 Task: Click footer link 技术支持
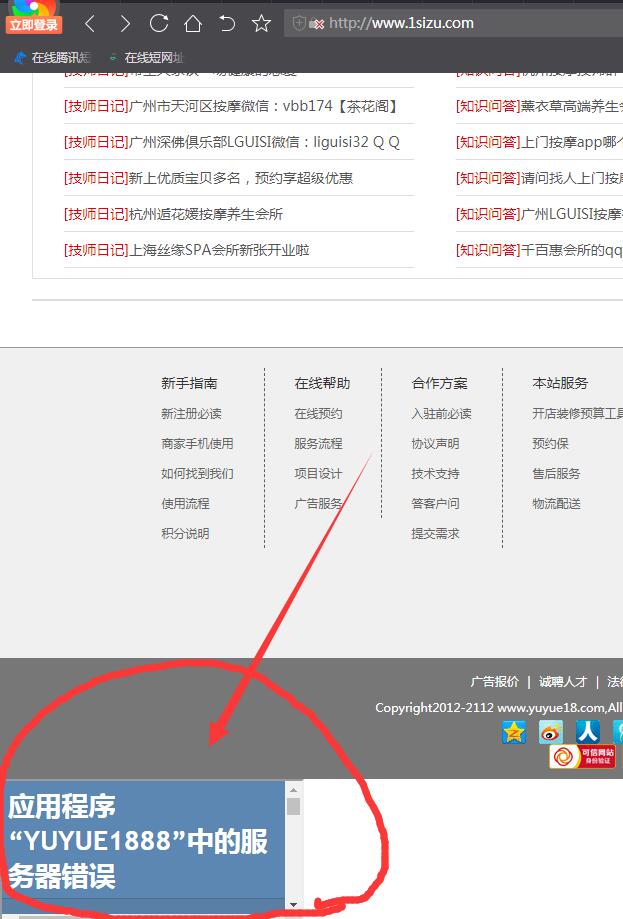[x=435, y=474]
